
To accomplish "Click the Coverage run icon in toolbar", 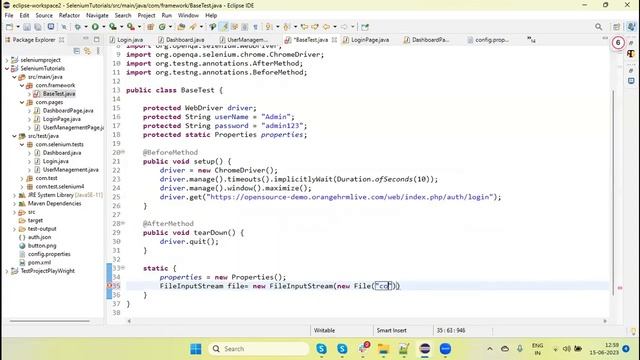I will pyautogui.click(x=113, y=27).
